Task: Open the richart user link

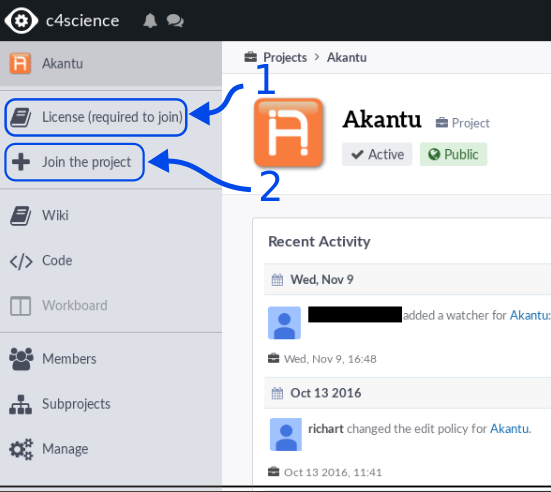Action: pos(326,429)
